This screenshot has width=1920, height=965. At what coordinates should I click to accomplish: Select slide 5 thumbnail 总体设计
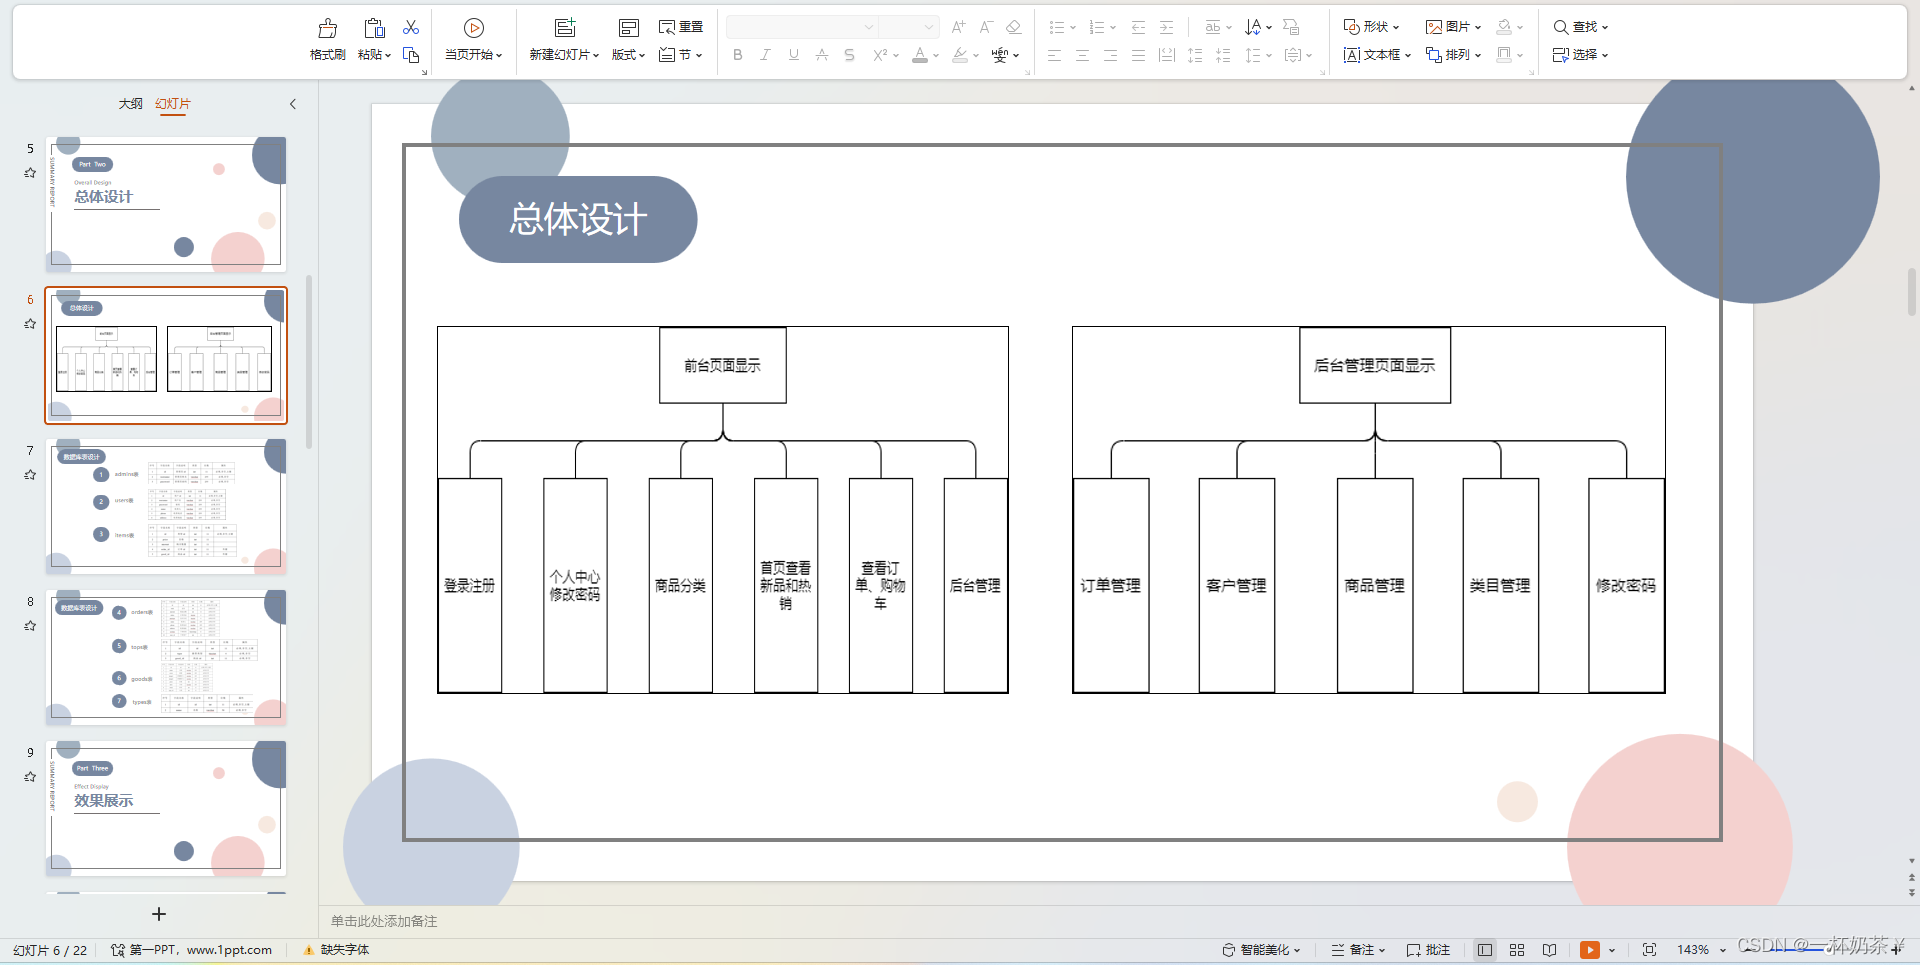click(x=166, y=205)
